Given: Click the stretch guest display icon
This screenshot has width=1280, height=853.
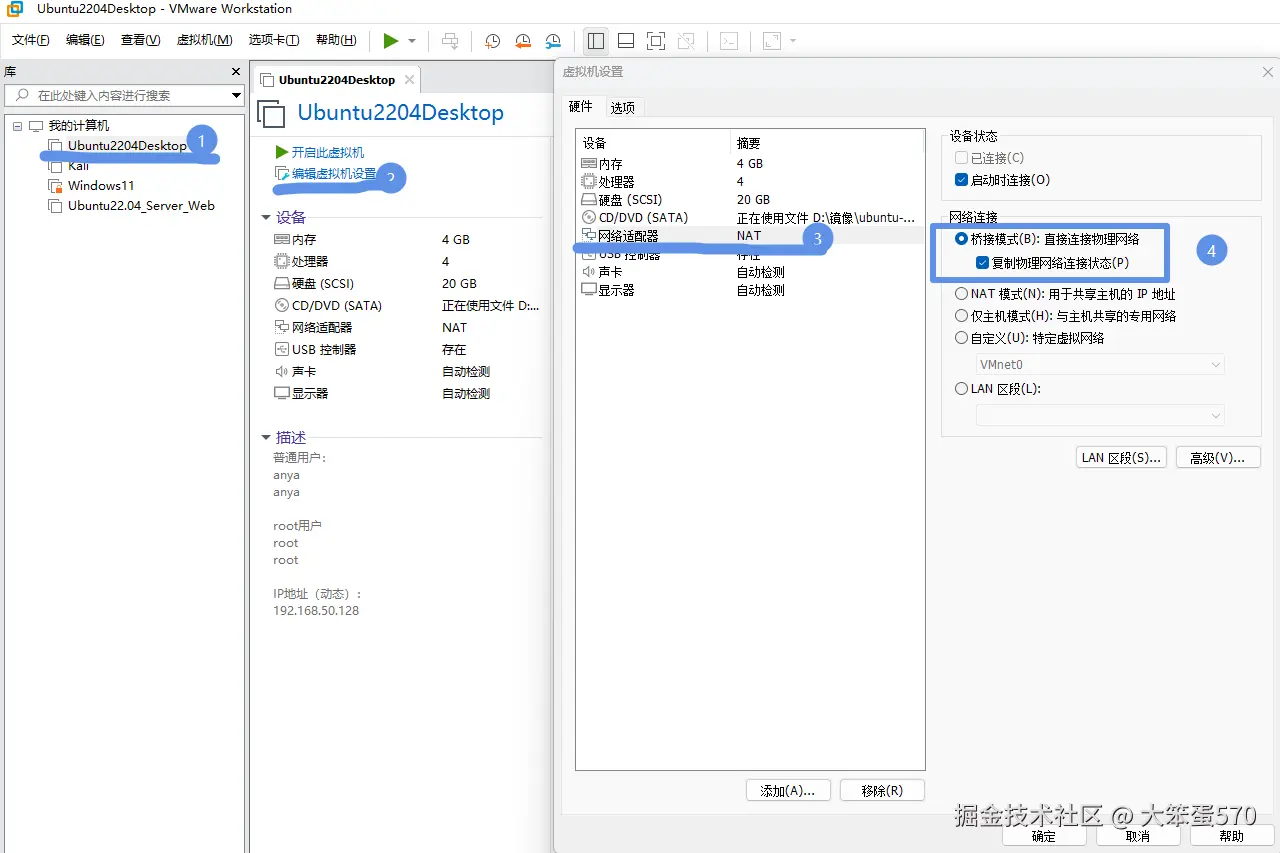Looking at the screenshot, I should [x=772, y=41].
